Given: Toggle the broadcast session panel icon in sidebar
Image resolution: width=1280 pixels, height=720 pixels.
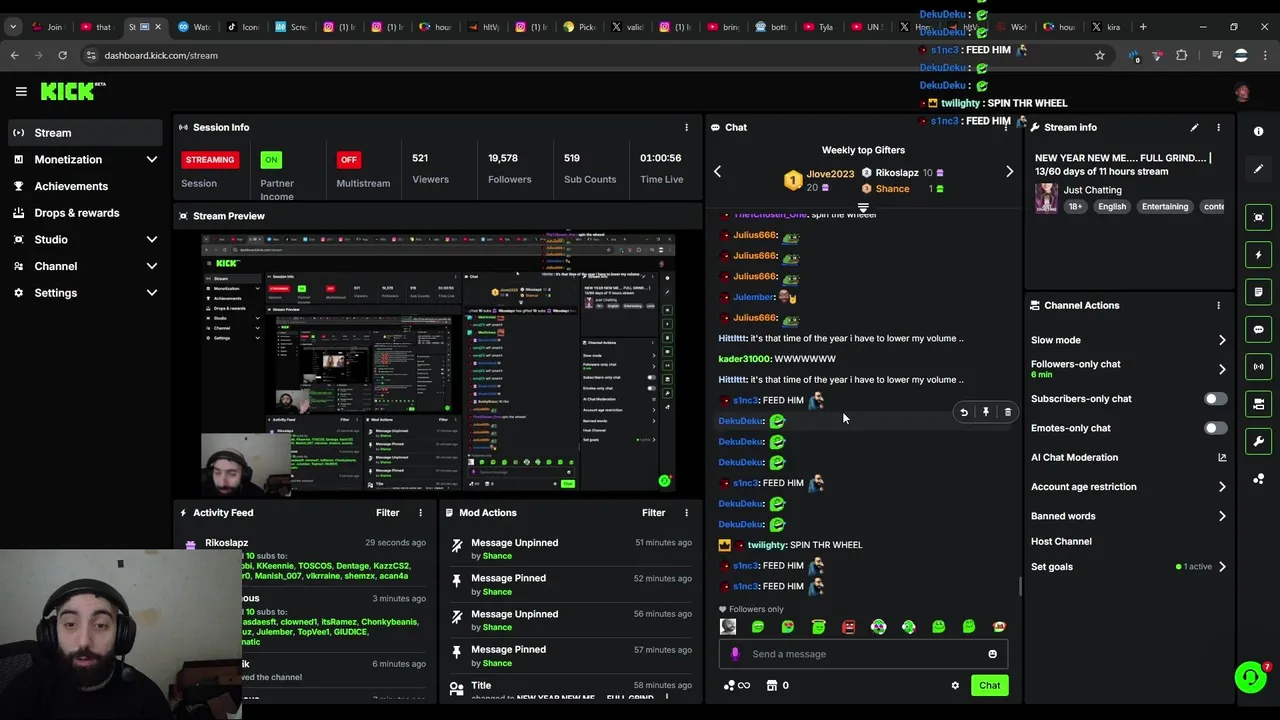Looking at the screenshot, I should tap(1258, 366).
